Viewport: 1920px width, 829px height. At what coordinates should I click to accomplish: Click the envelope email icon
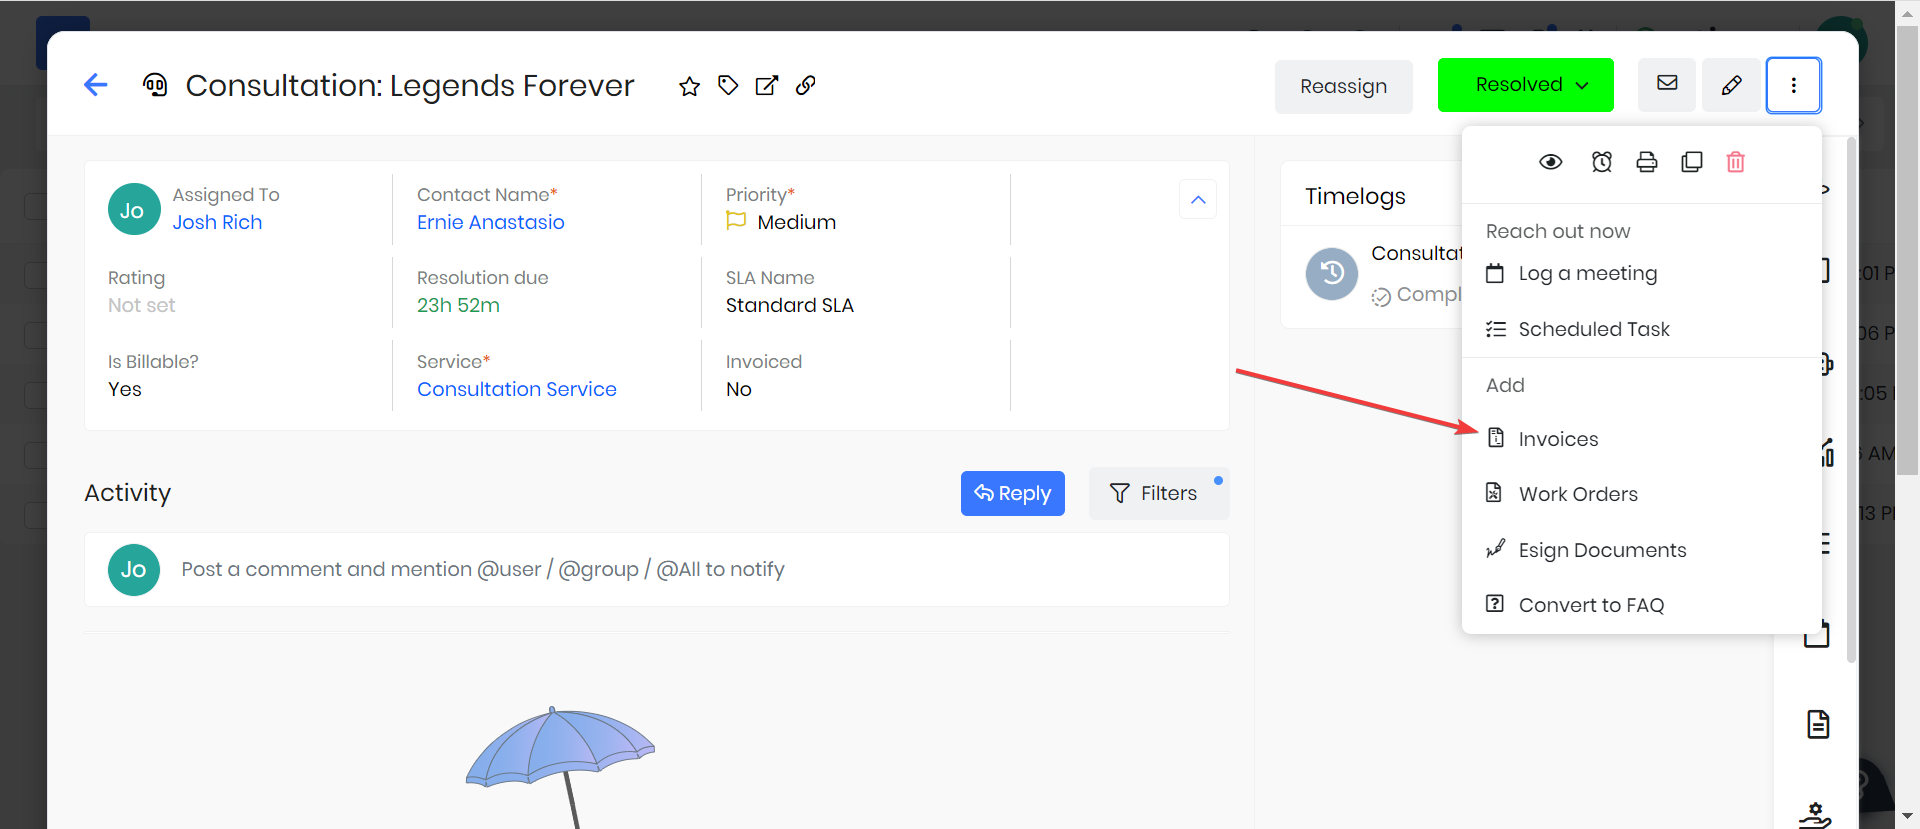click(1667, 84)
